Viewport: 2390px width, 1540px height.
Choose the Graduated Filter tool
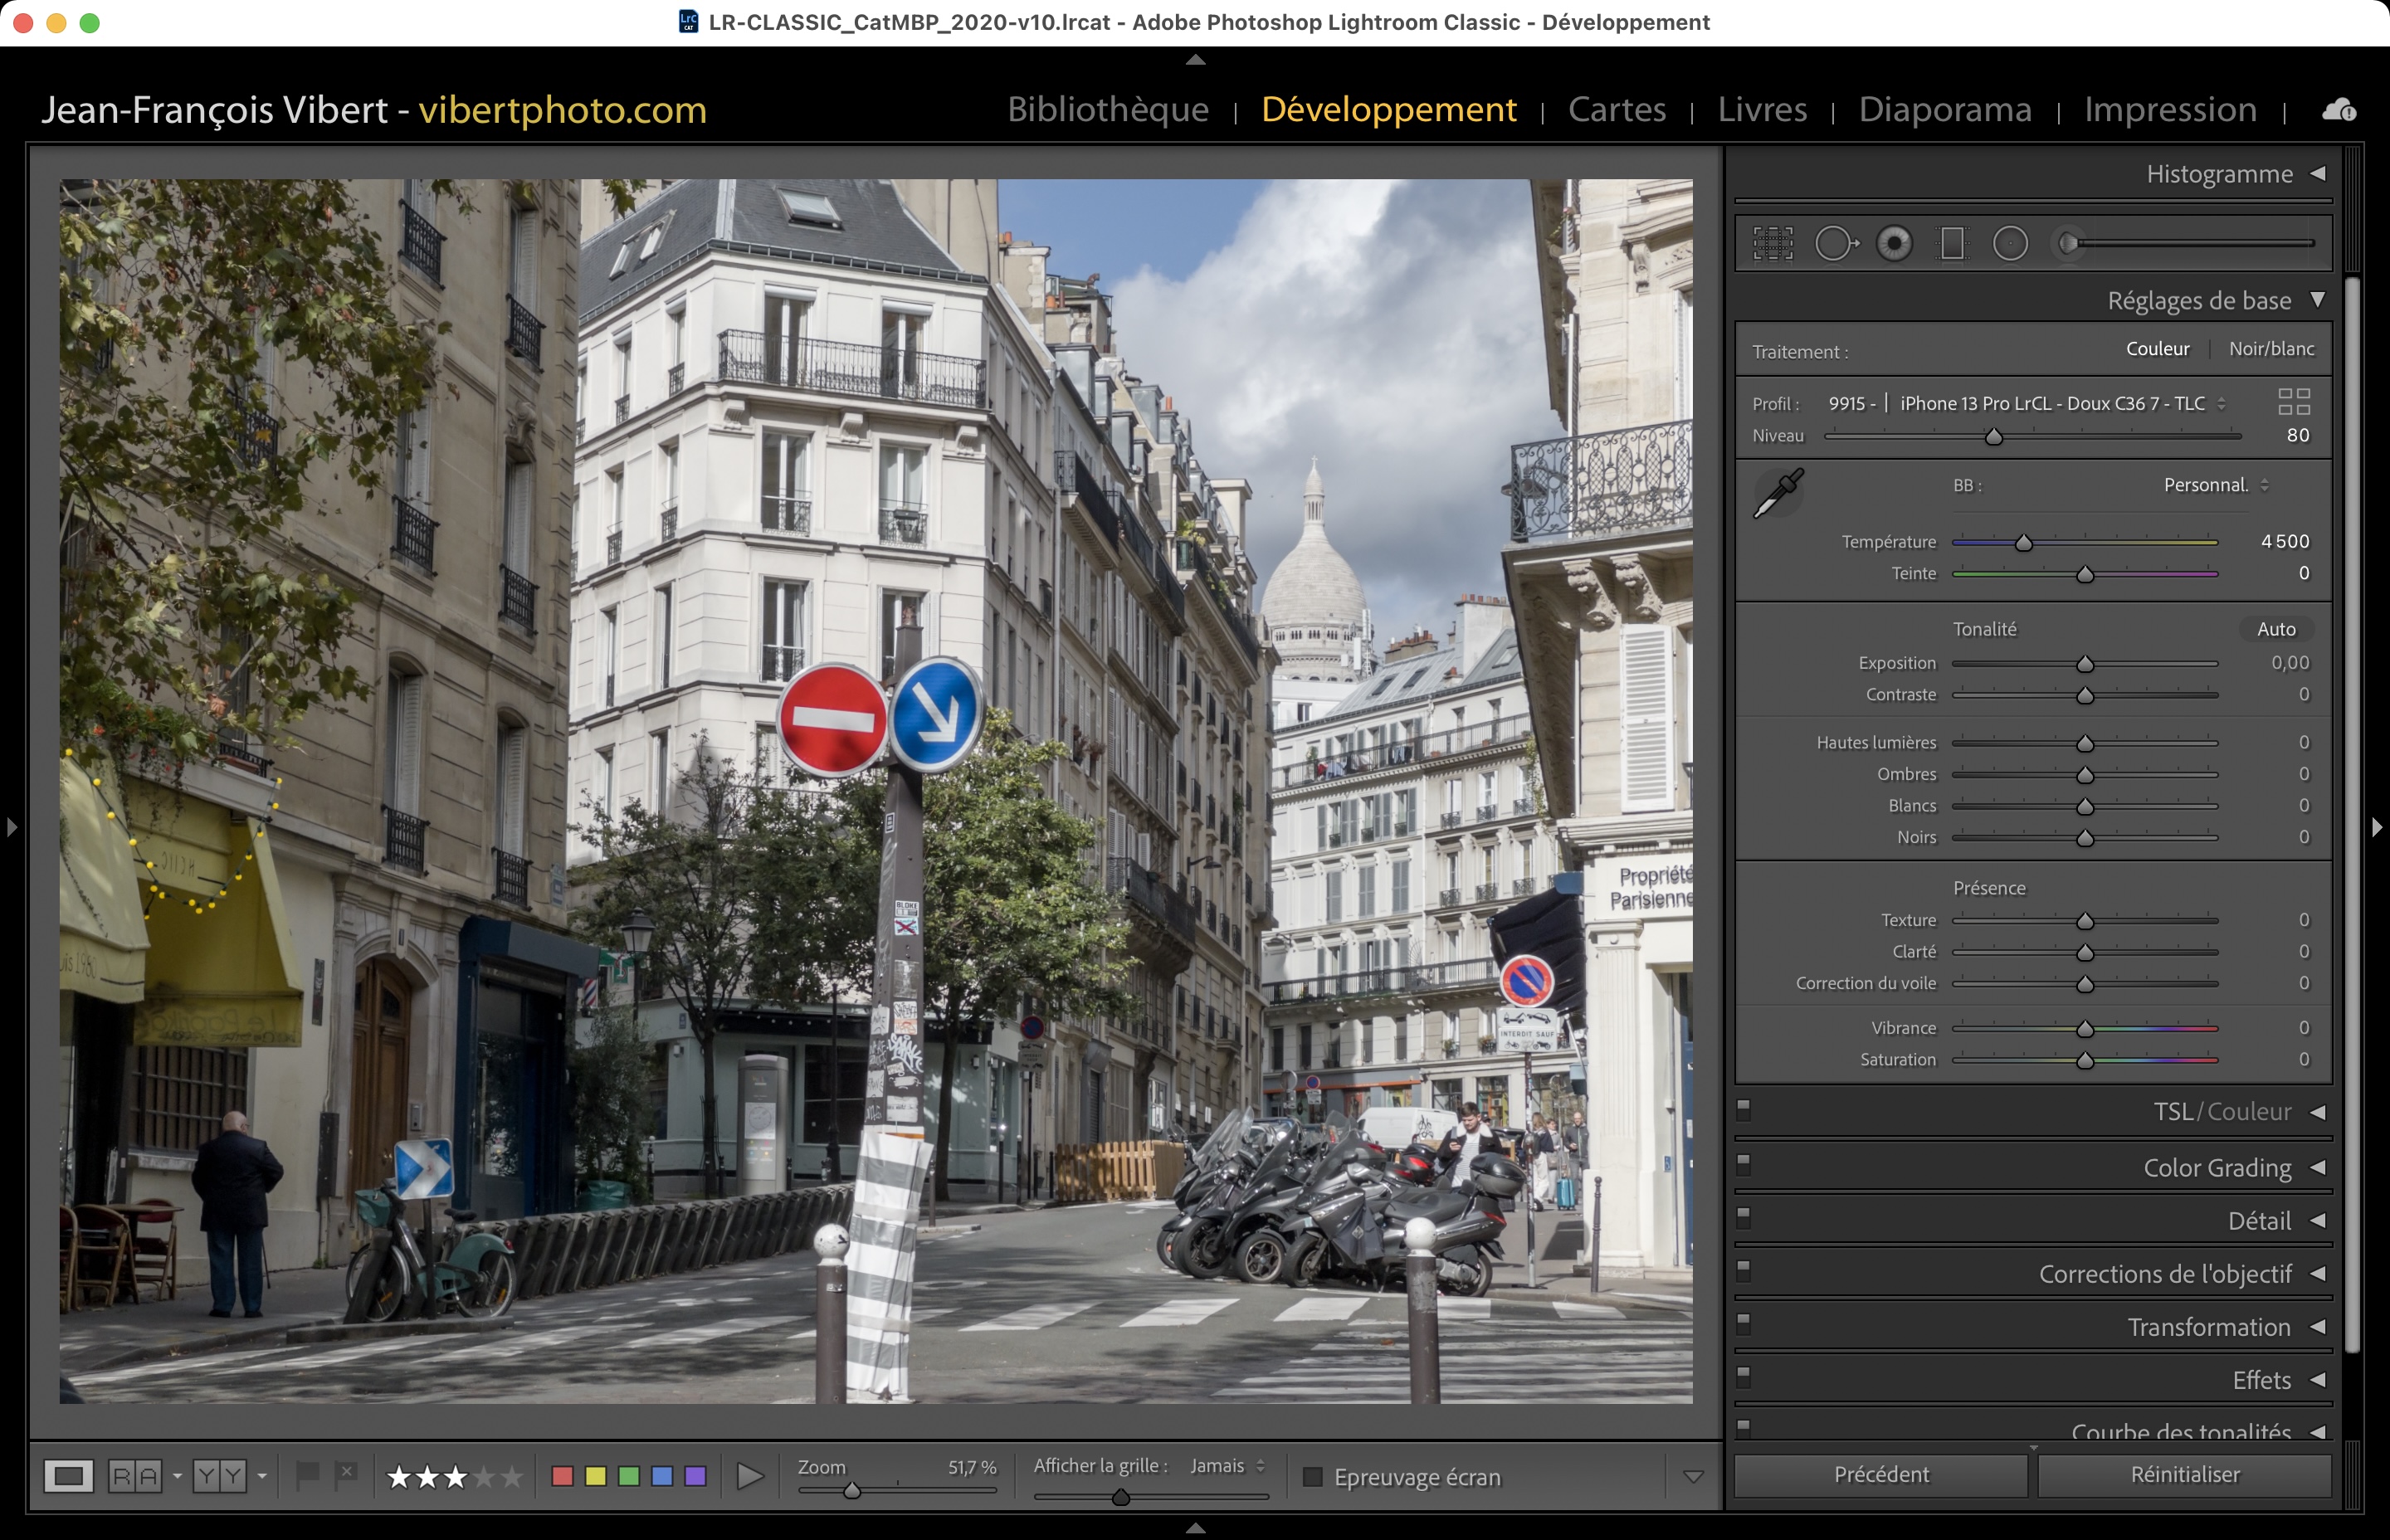1952,243
